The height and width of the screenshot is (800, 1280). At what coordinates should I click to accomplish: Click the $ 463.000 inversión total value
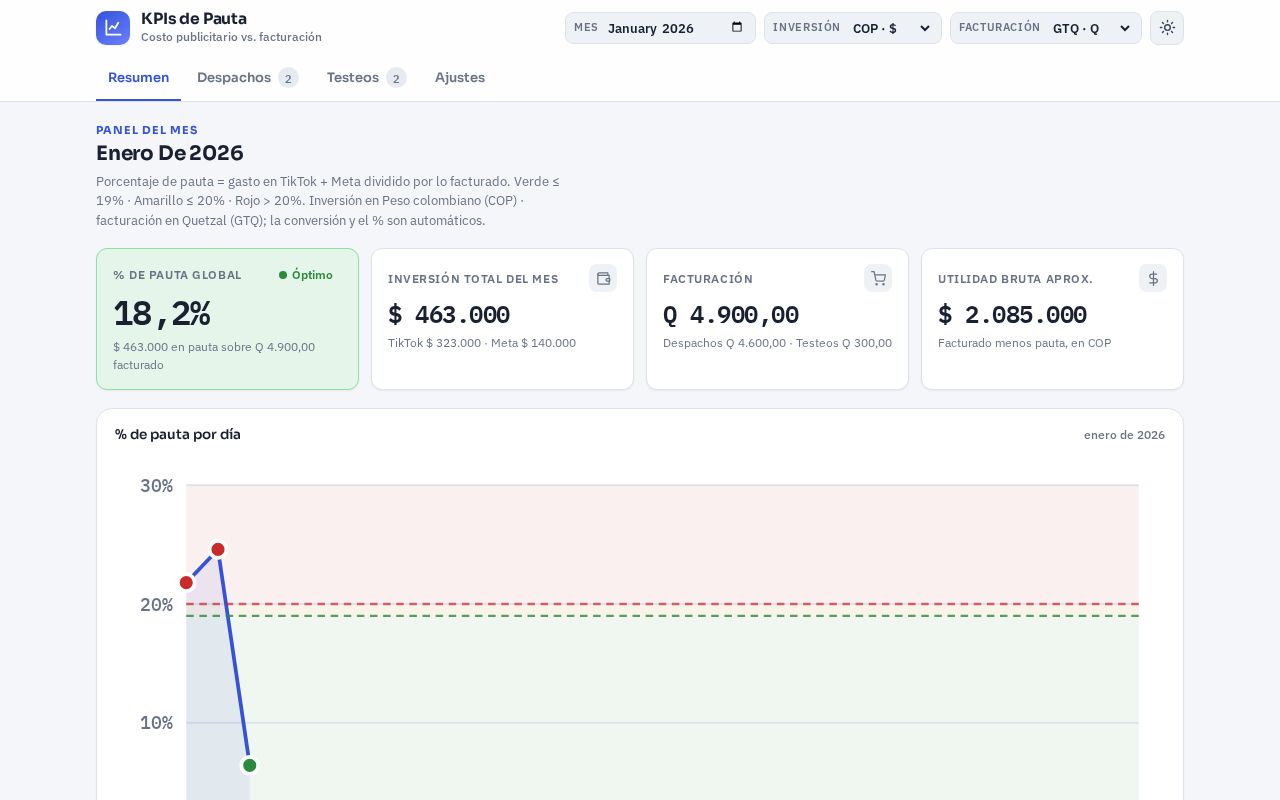[449, 315]
